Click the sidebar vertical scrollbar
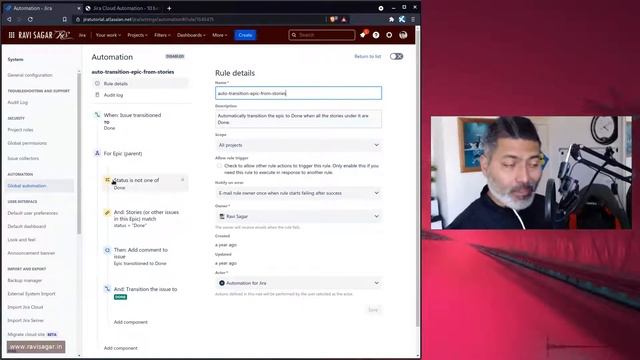Viewport: 640px width, 360px height. (79, 153)
